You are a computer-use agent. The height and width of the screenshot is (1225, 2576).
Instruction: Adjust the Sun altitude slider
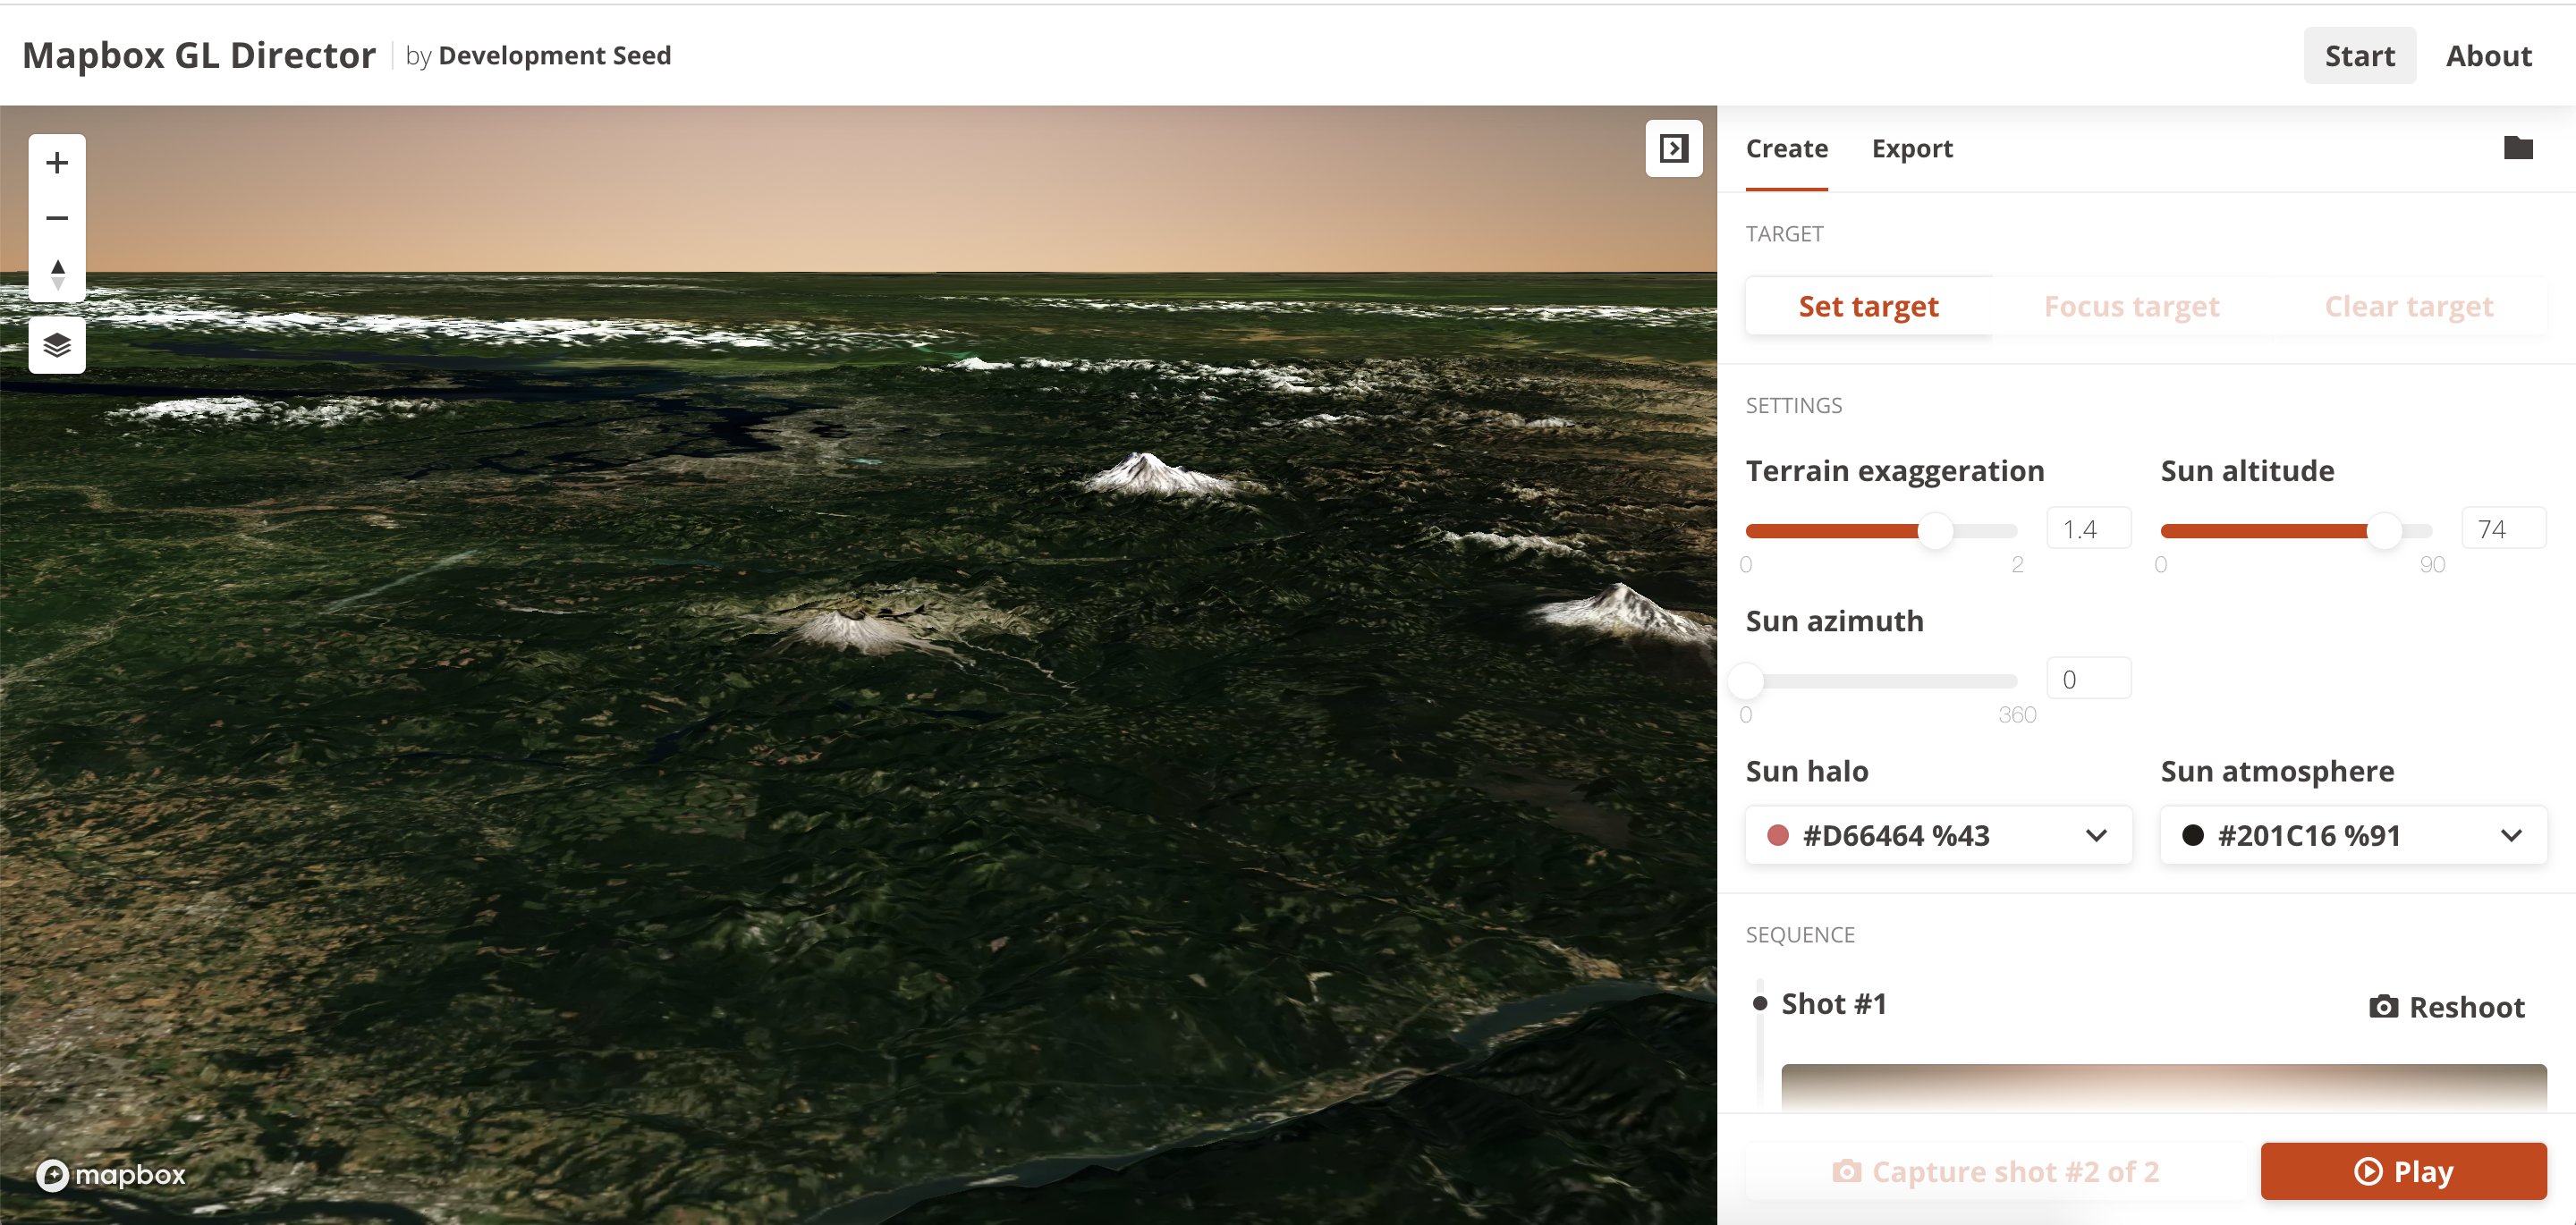pos(2384,531)
